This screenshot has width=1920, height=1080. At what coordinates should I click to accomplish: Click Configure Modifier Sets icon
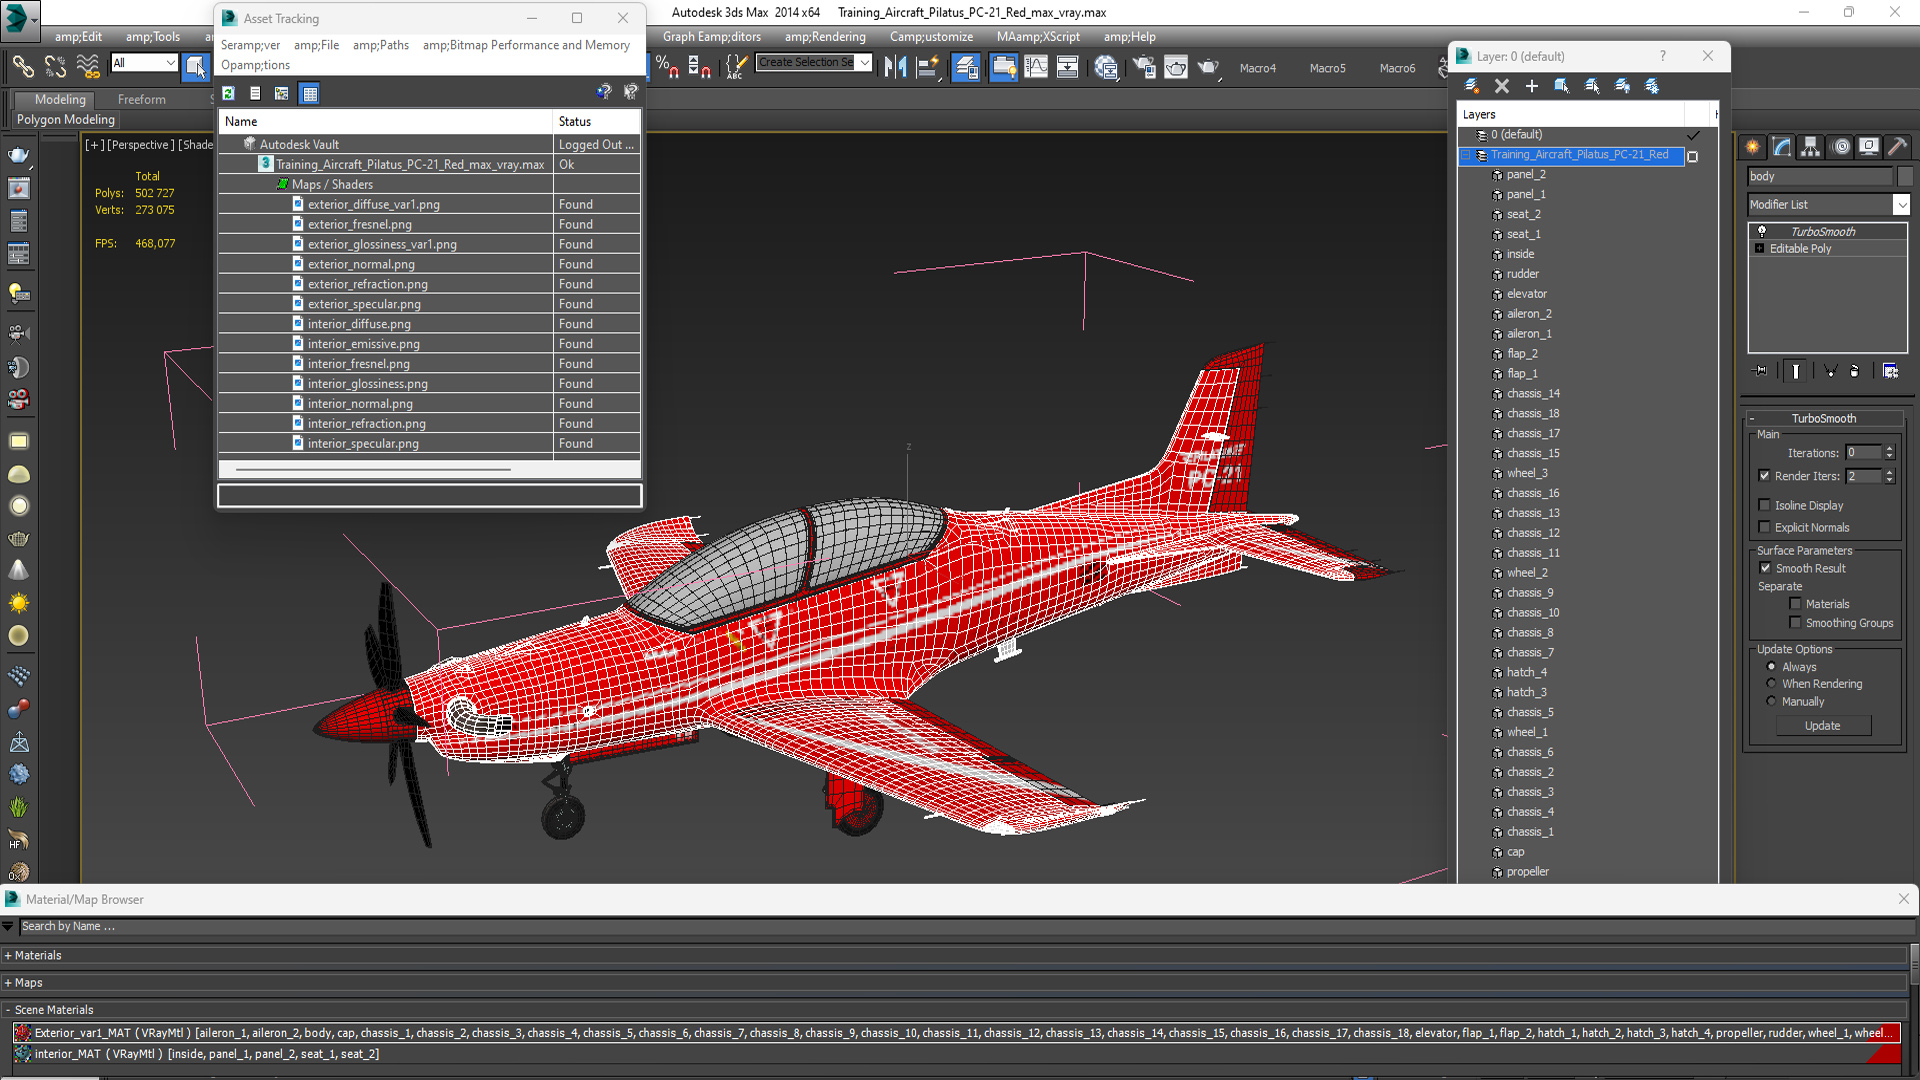point(1890,370)
